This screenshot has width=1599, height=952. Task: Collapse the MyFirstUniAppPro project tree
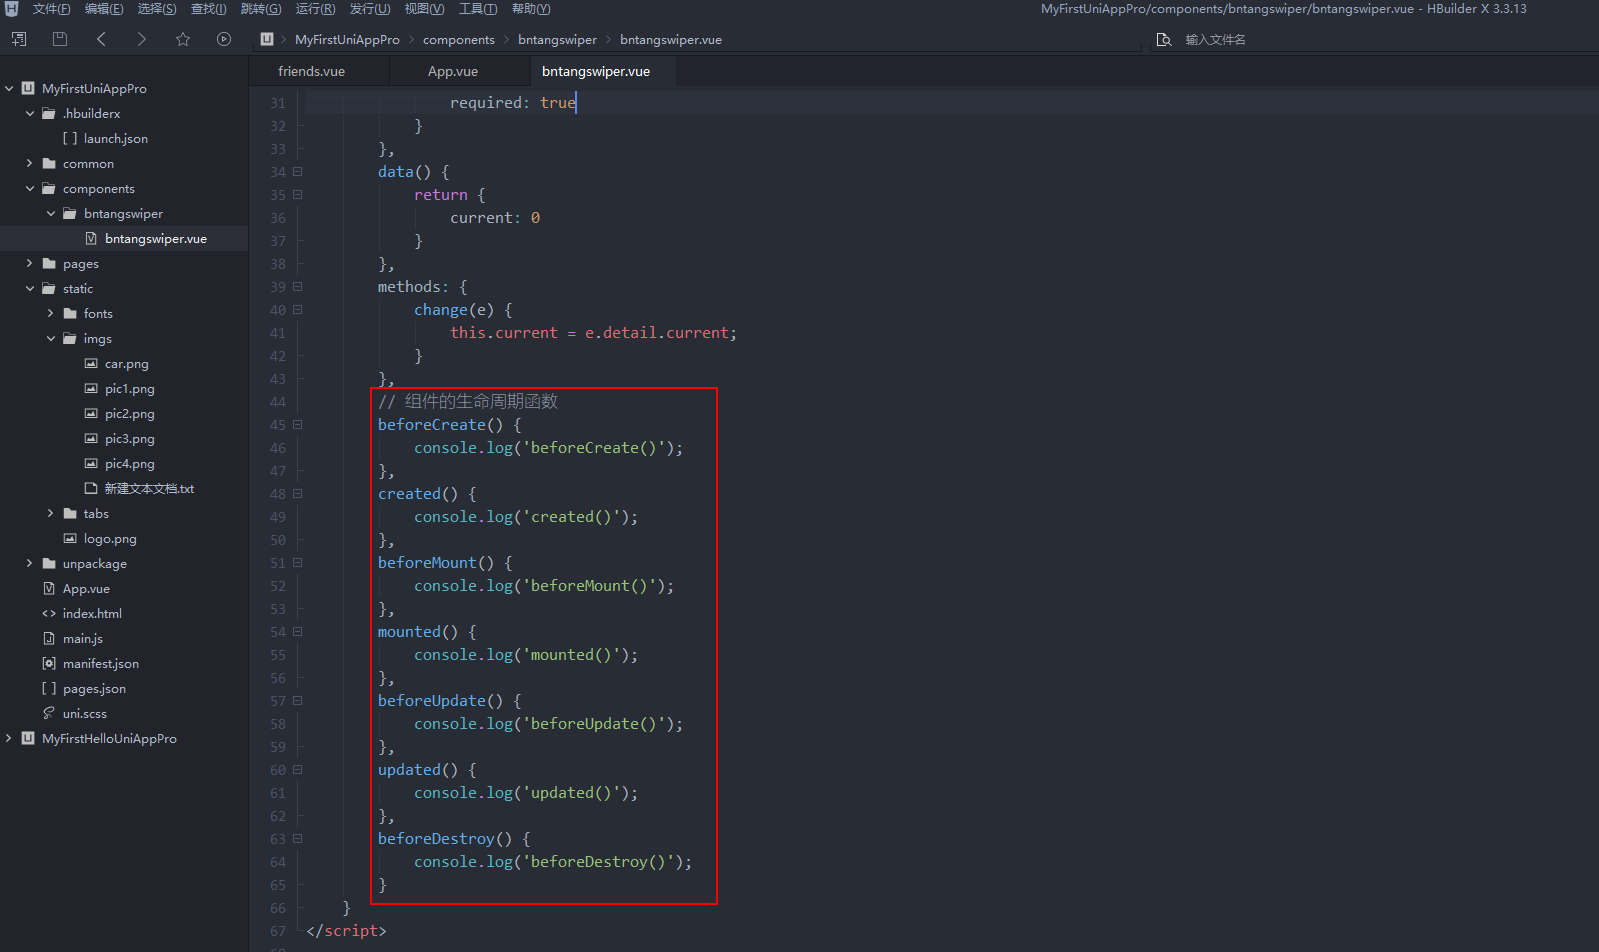(x=9, y=88)
